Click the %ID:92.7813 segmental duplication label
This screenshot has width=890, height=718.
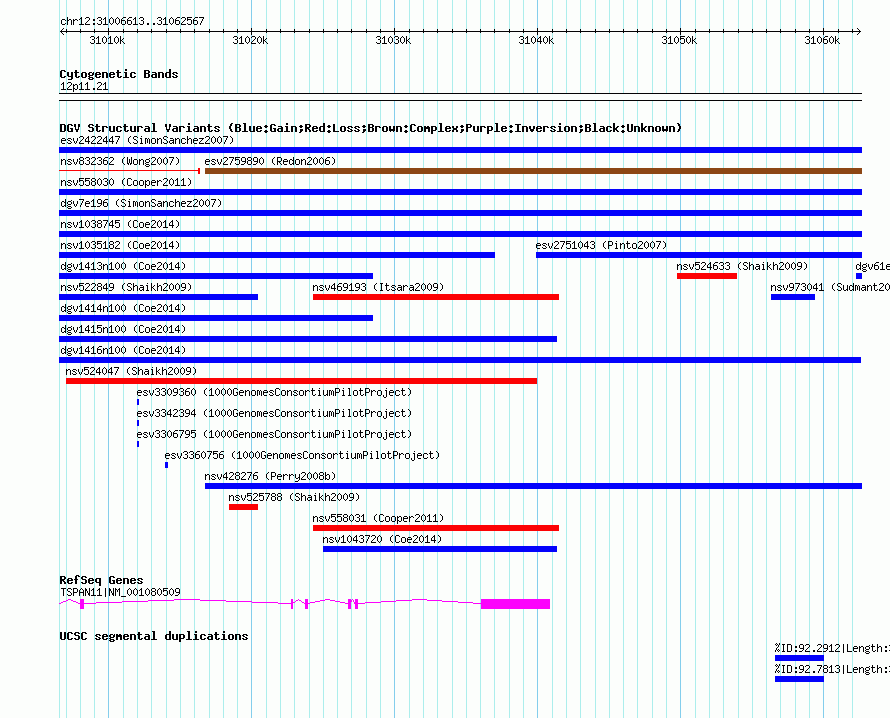coord(832,669)
